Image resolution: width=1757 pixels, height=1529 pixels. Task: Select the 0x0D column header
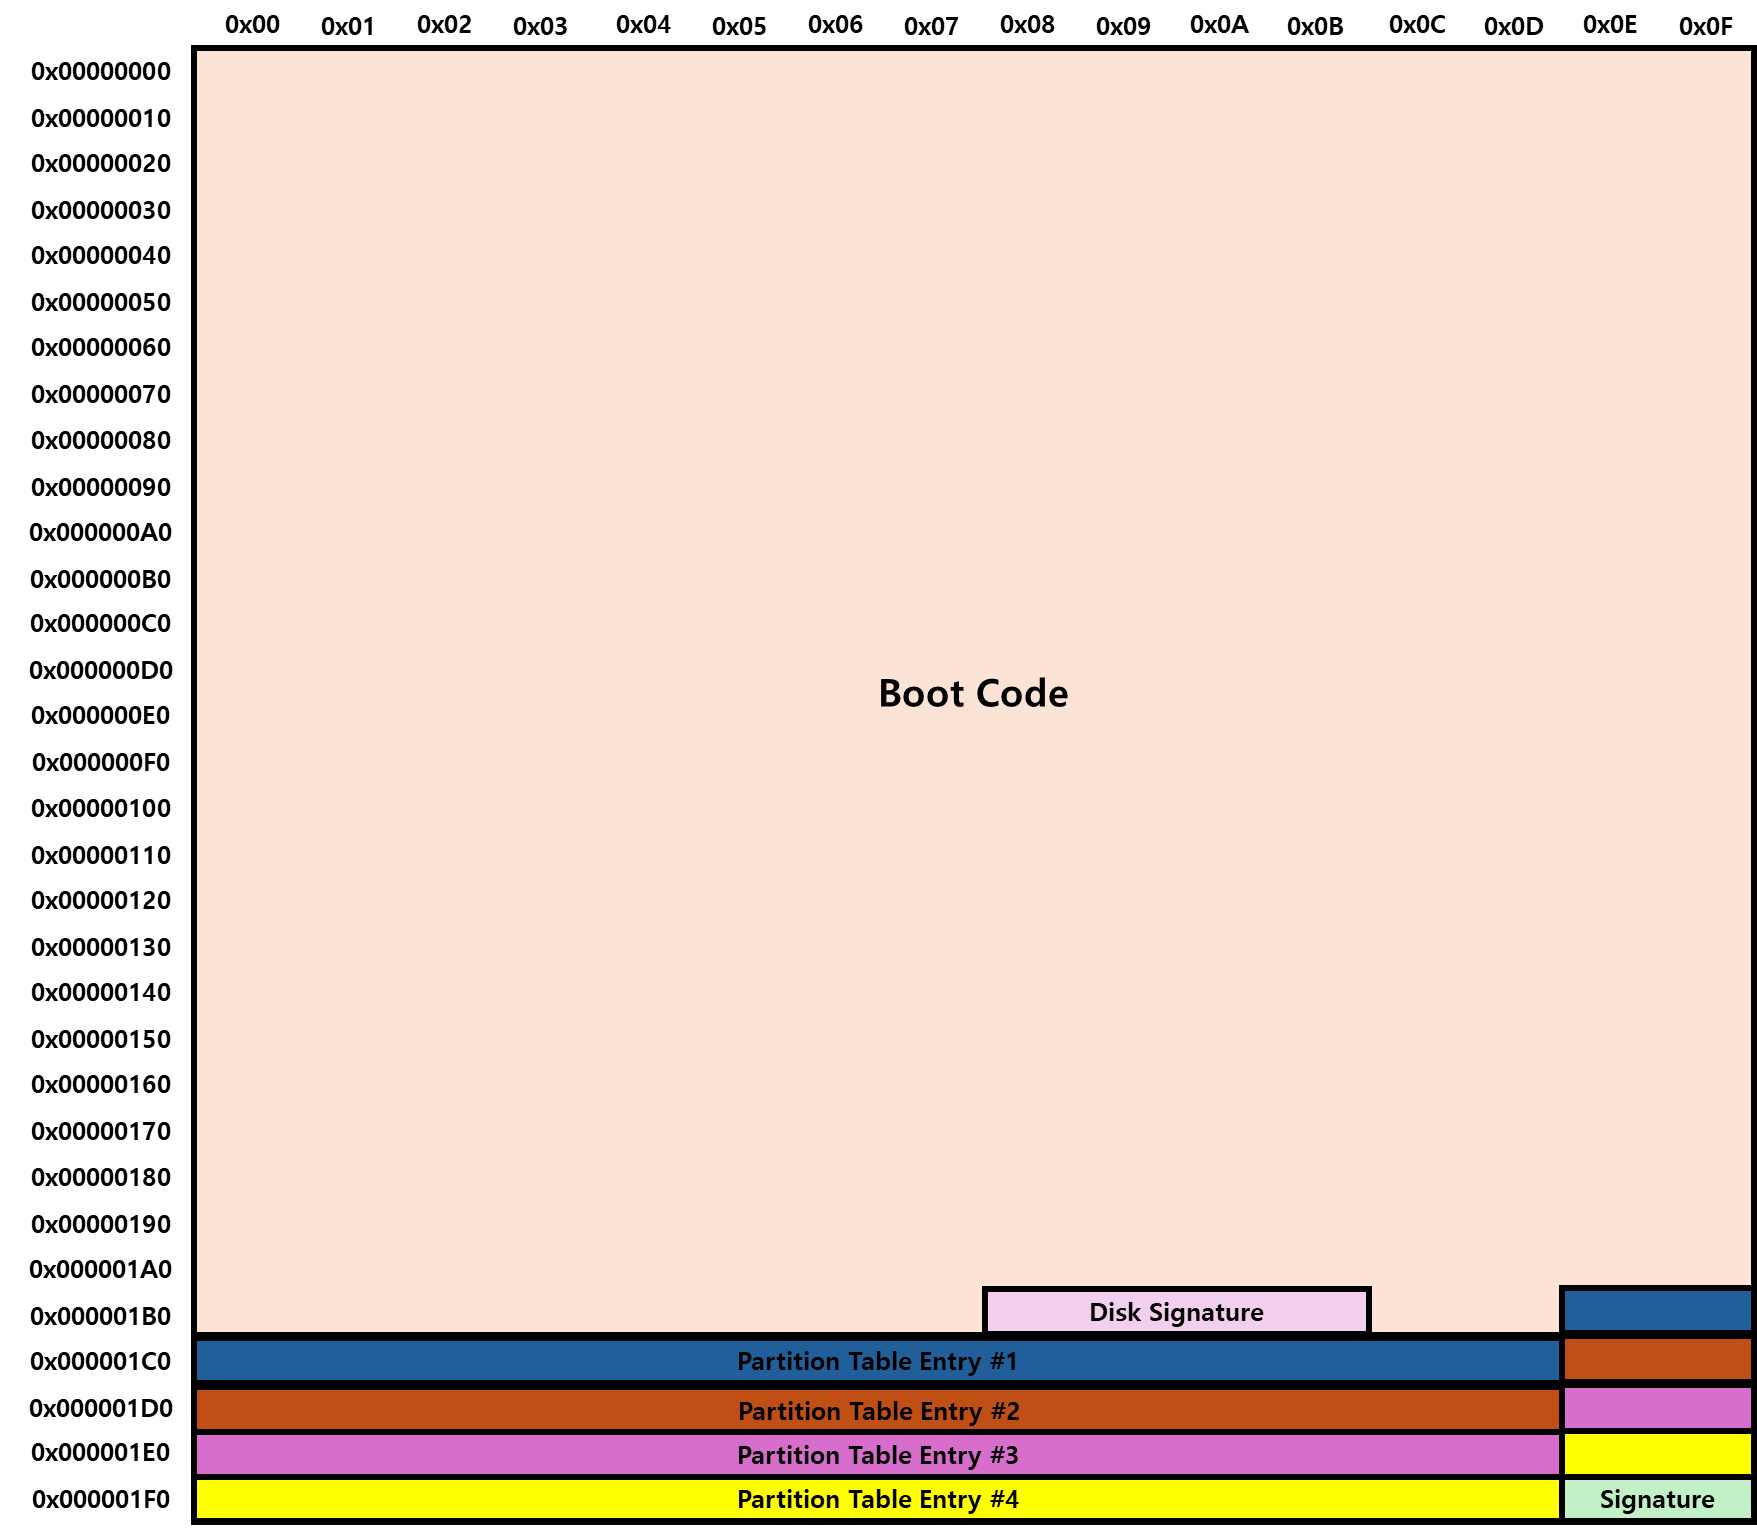coord(1513,27)
